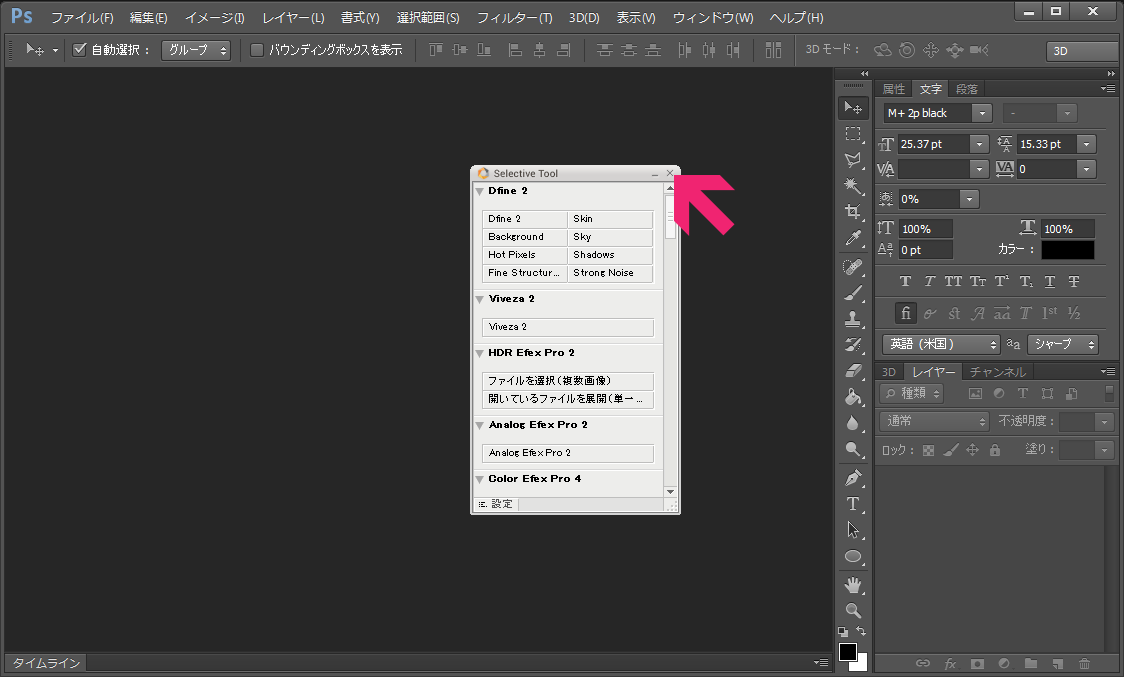Viewport: 1124px width, 677px height.
Task: Select the Spot Healing Brush tool
Action: 852,267
